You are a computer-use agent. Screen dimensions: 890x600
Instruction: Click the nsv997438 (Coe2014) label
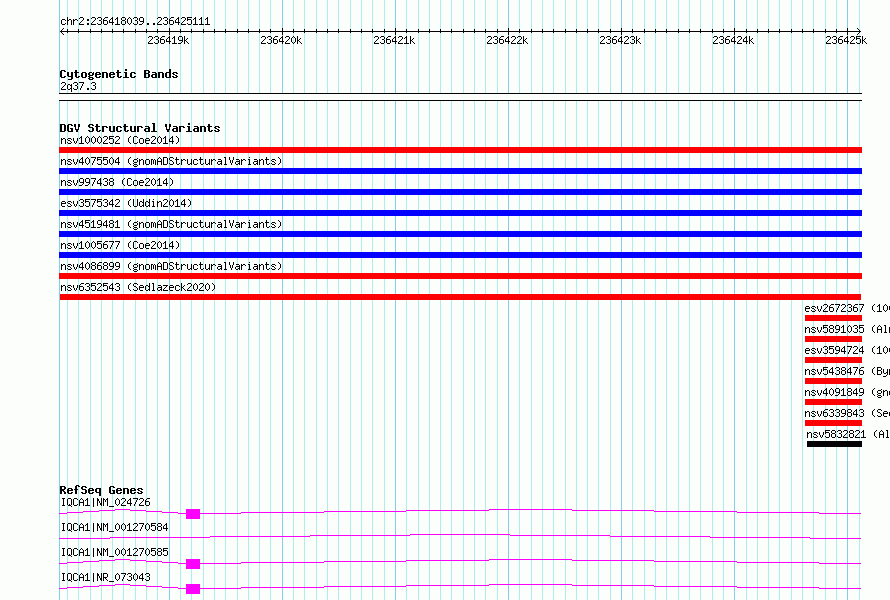[117, 182]
